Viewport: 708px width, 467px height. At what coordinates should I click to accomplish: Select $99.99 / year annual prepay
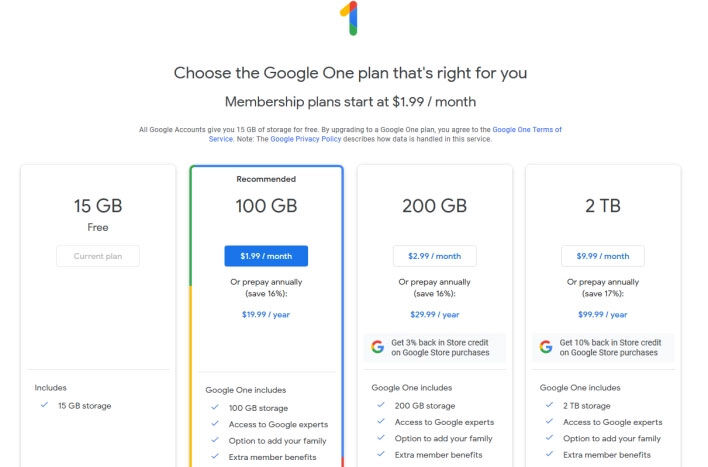point(602,313)
